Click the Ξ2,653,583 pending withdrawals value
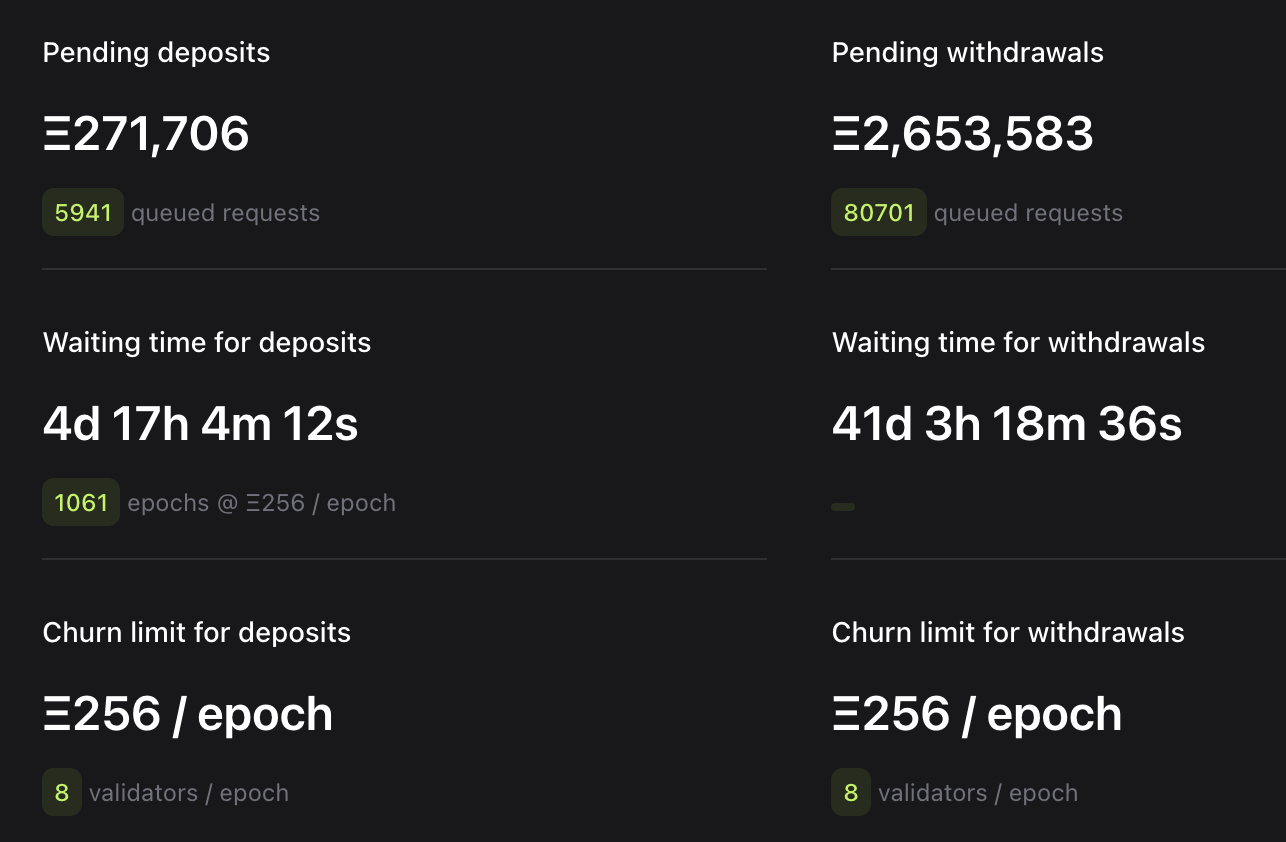Screen dimensions: 1286x842 pyautogui.click(x=962, y=134)
